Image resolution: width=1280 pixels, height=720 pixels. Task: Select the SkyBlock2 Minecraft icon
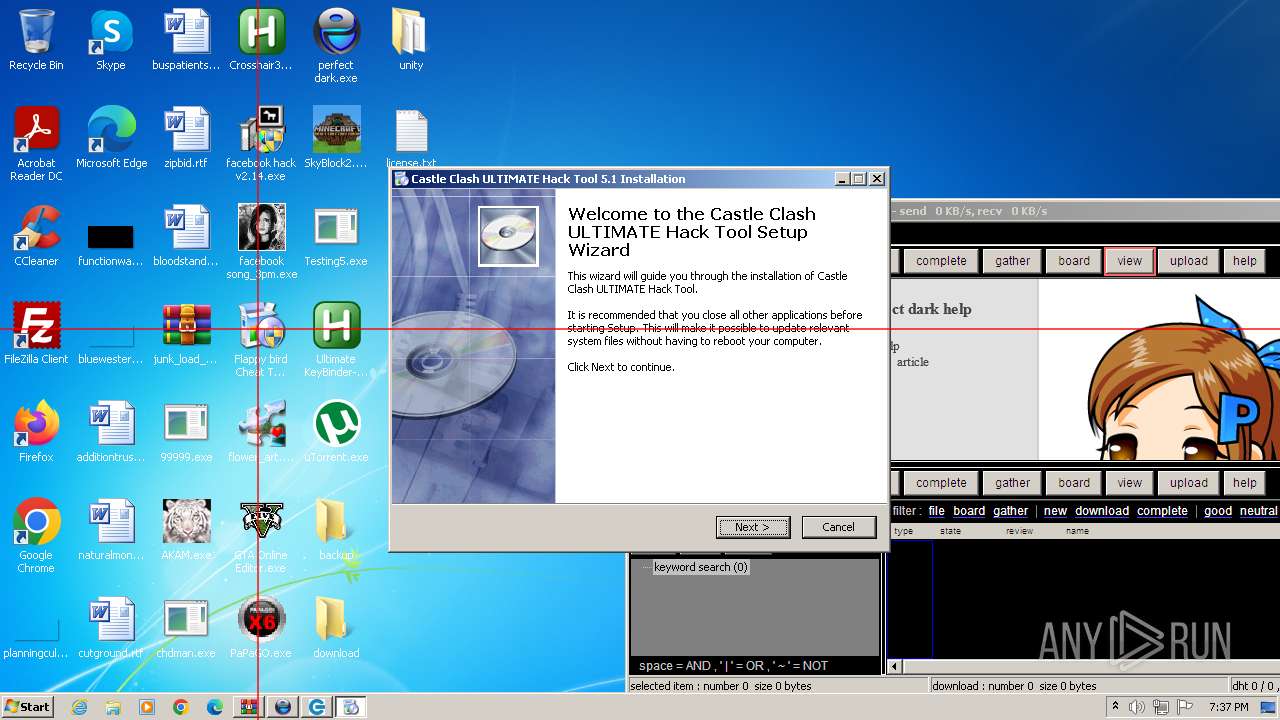tap(336, 139)
